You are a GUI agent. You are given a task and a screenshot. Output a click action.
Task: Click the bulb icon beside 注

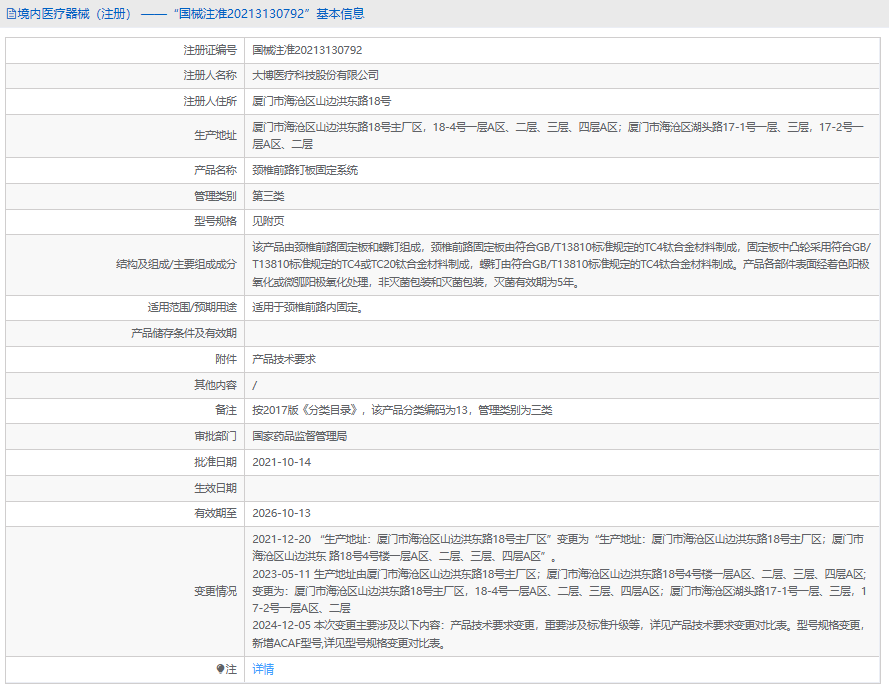click(x=221, y=669)
